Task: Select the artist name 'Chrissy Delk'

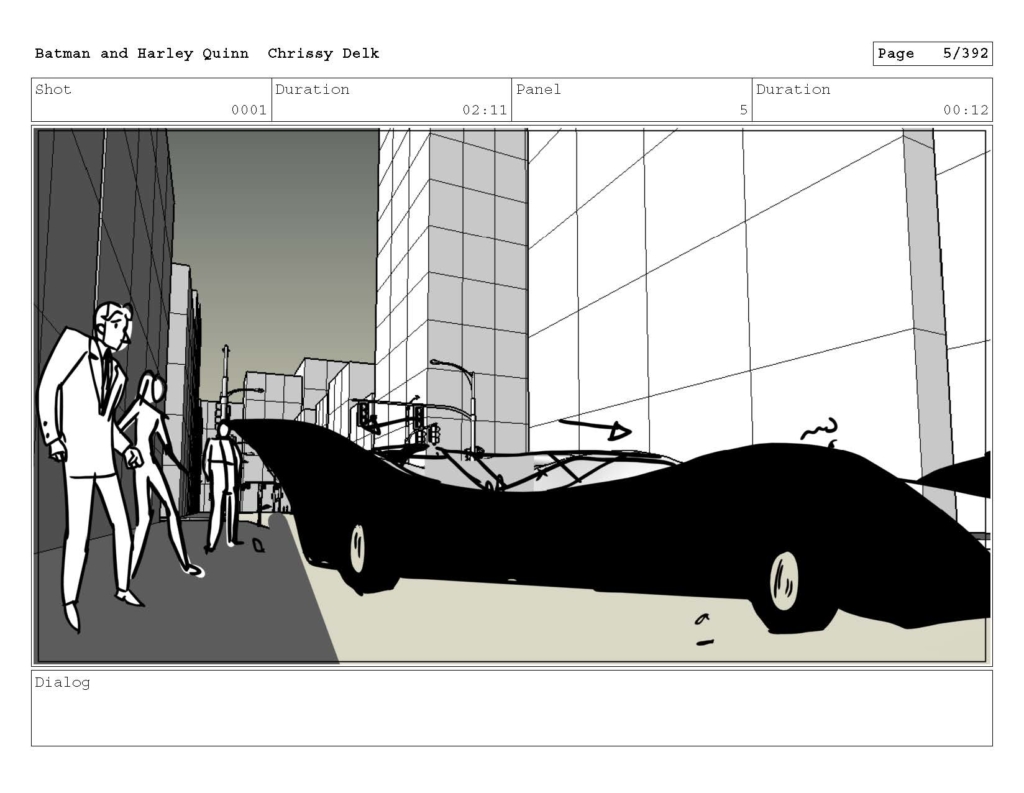Action: pos(323,54)
